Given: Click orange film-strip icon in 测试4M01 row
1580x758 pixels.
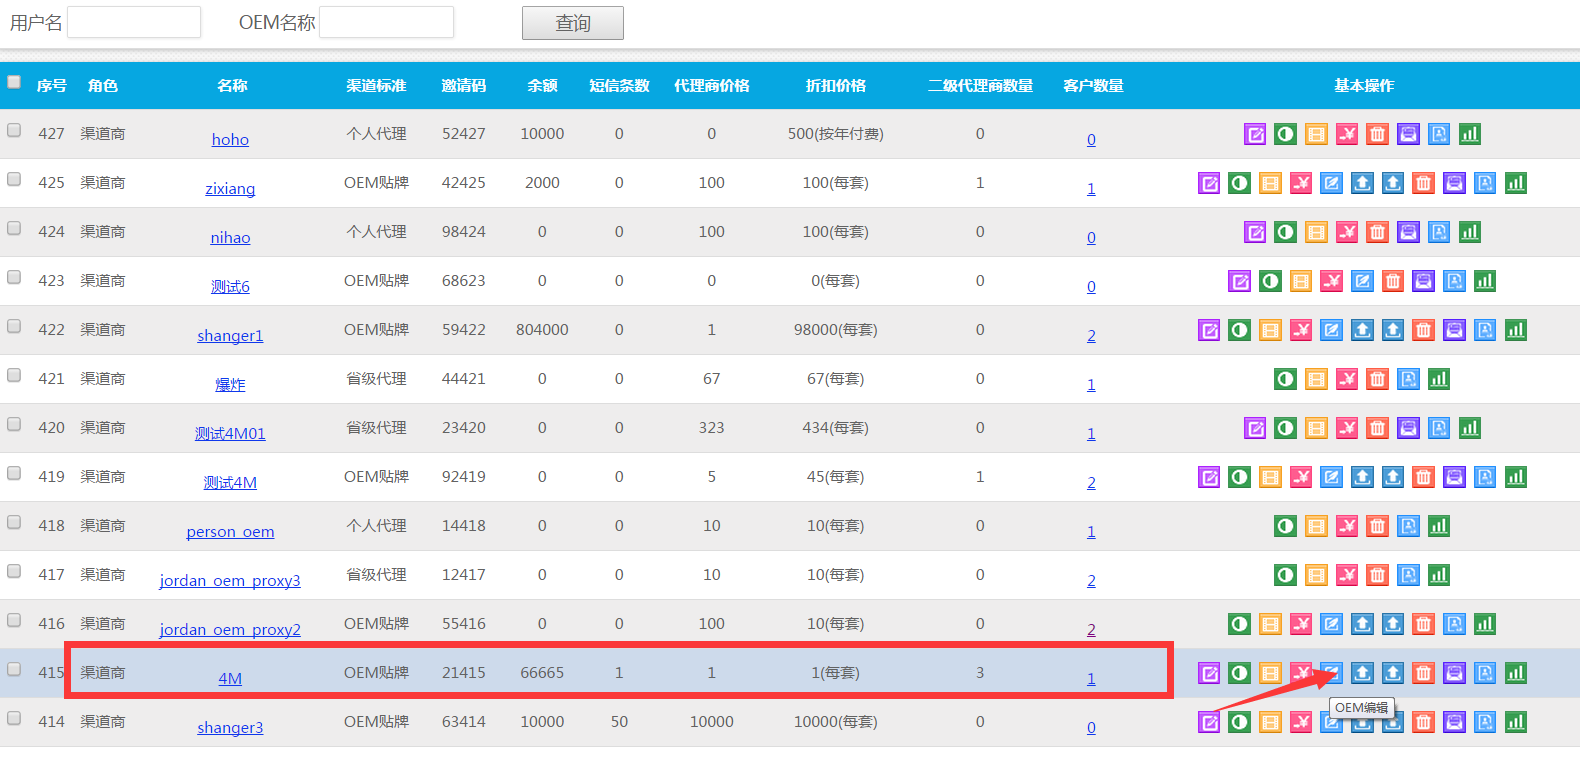Looking at the screenshot, I should pyautogui.click(x=1316, y=428).
